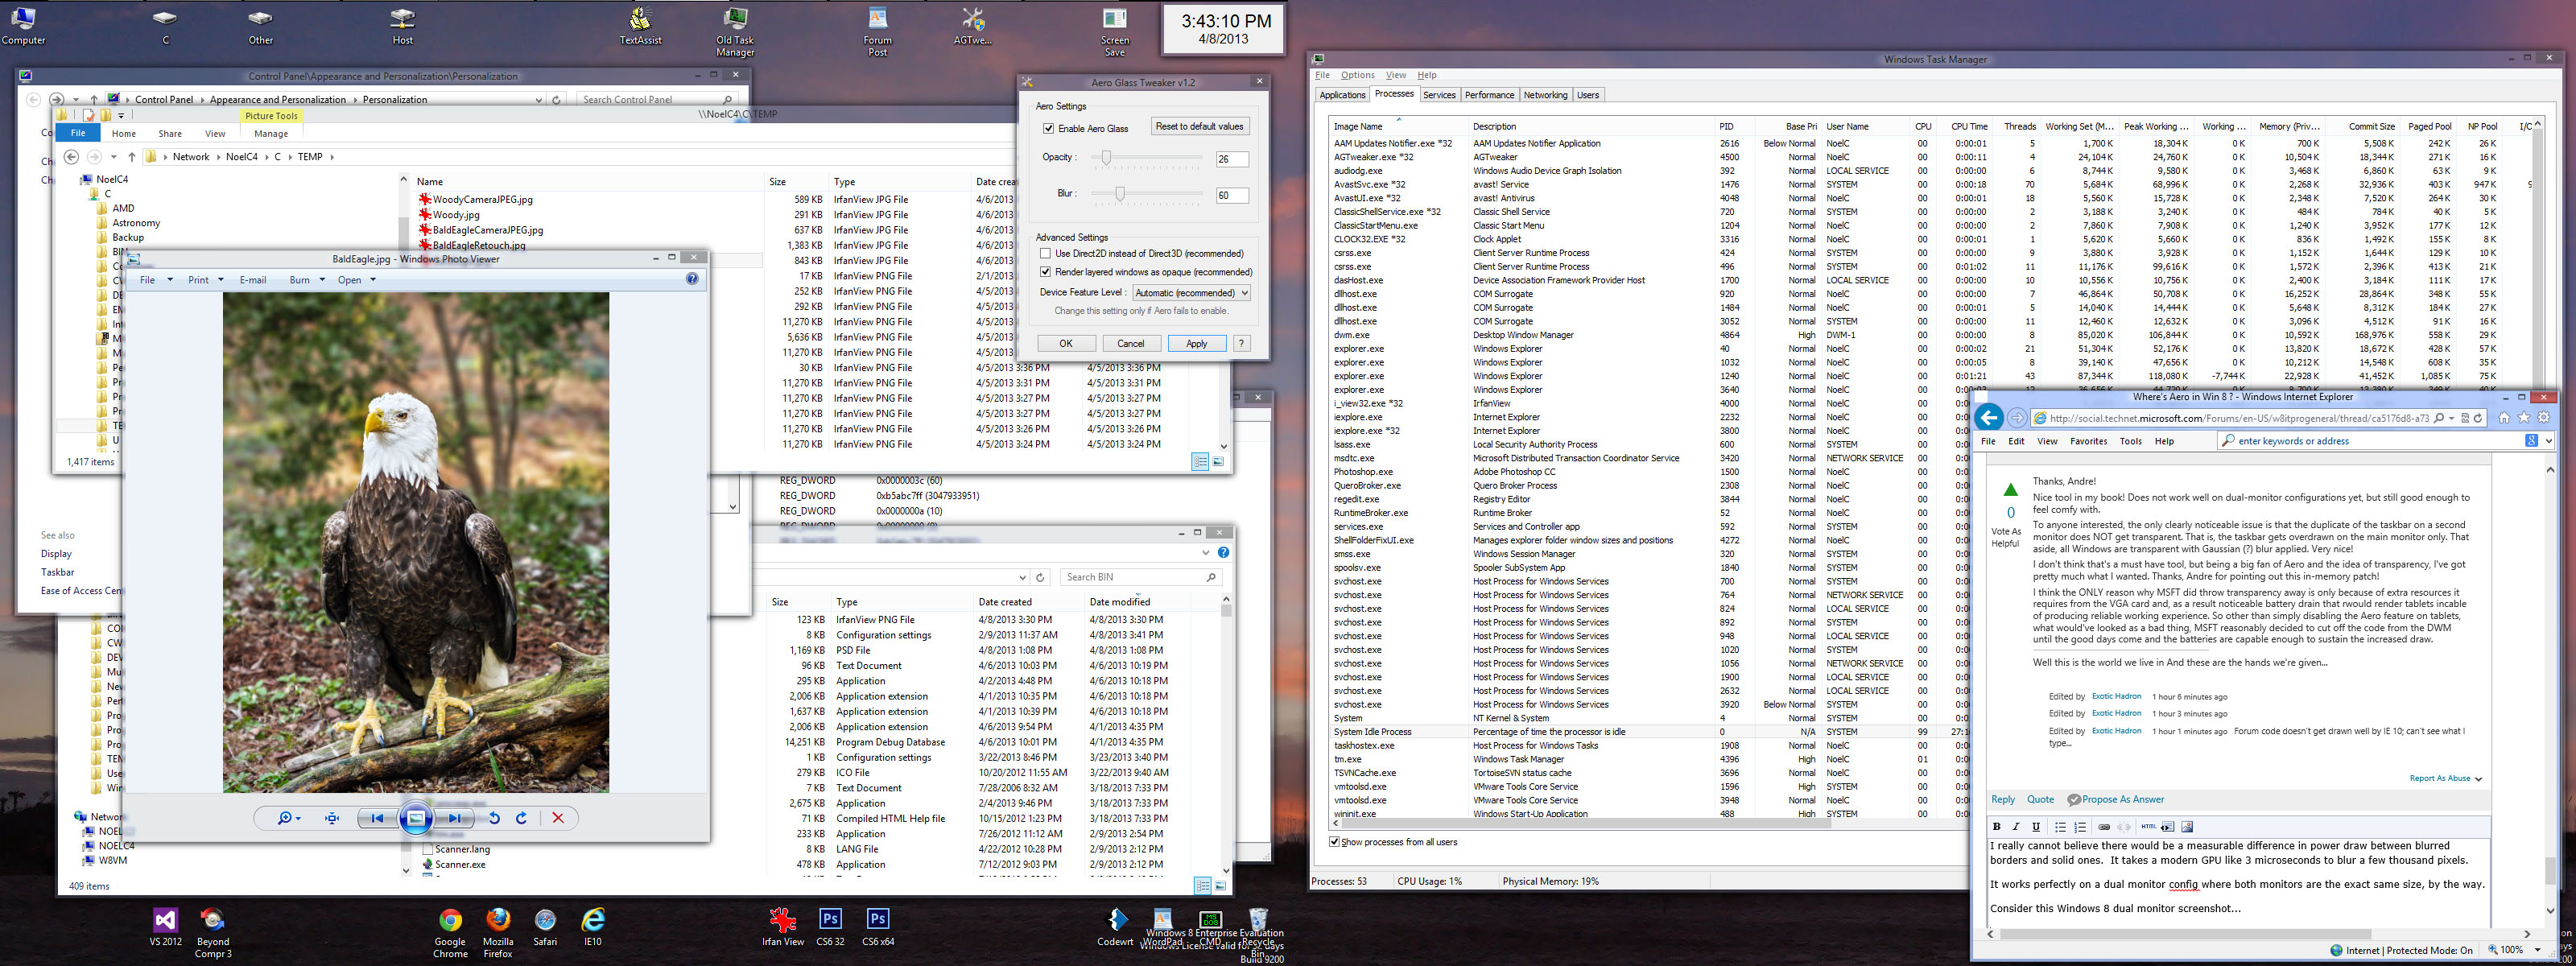The height and width of the screenshot is (966, 2576).
Task: Open Internet Explorer tools gear icon
Action: pos(2543,418)
